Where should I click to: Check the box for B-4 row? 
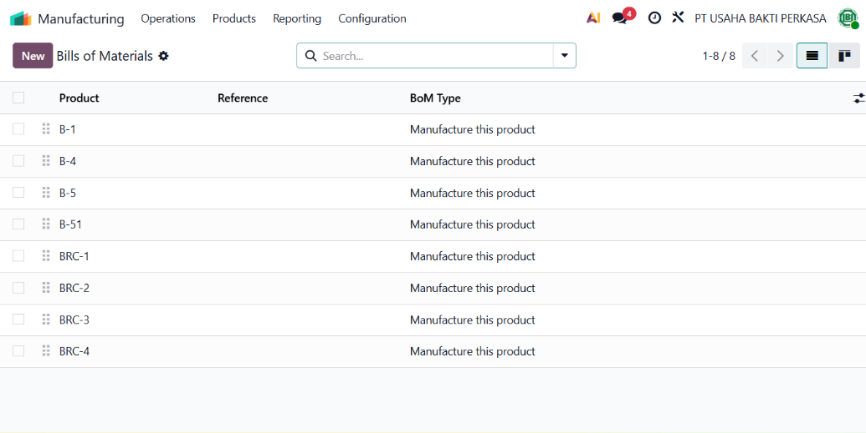tap(18, 161)
